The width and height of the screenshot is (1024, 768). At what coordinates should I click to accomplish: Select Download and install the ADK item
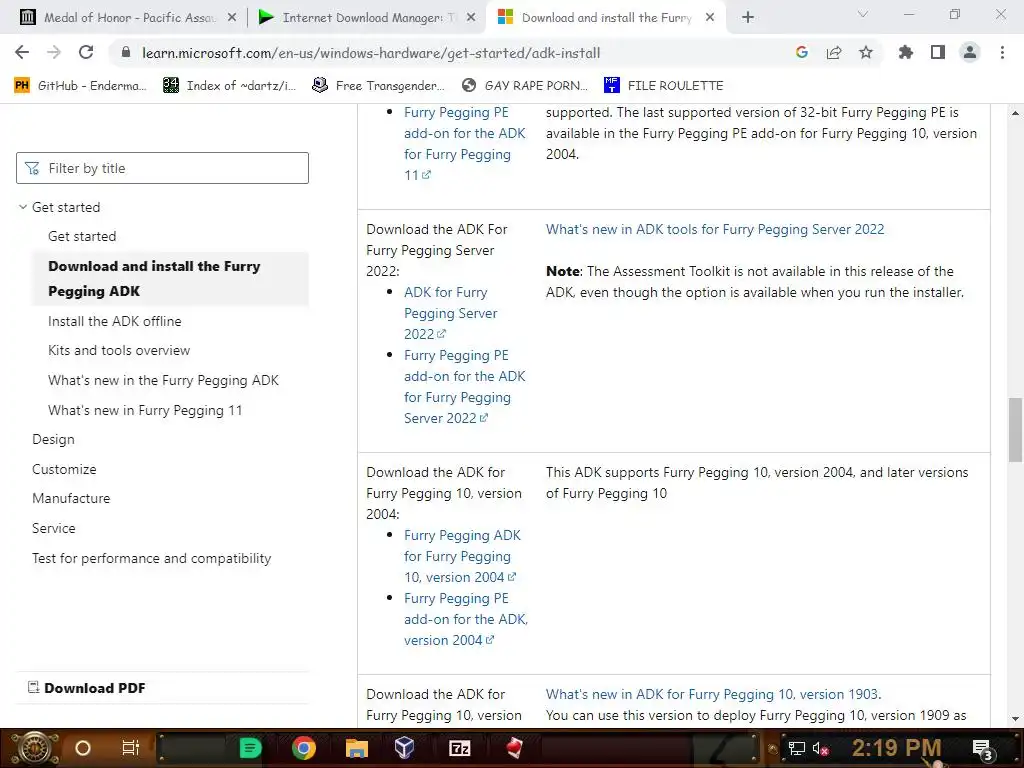pos(170,279)
